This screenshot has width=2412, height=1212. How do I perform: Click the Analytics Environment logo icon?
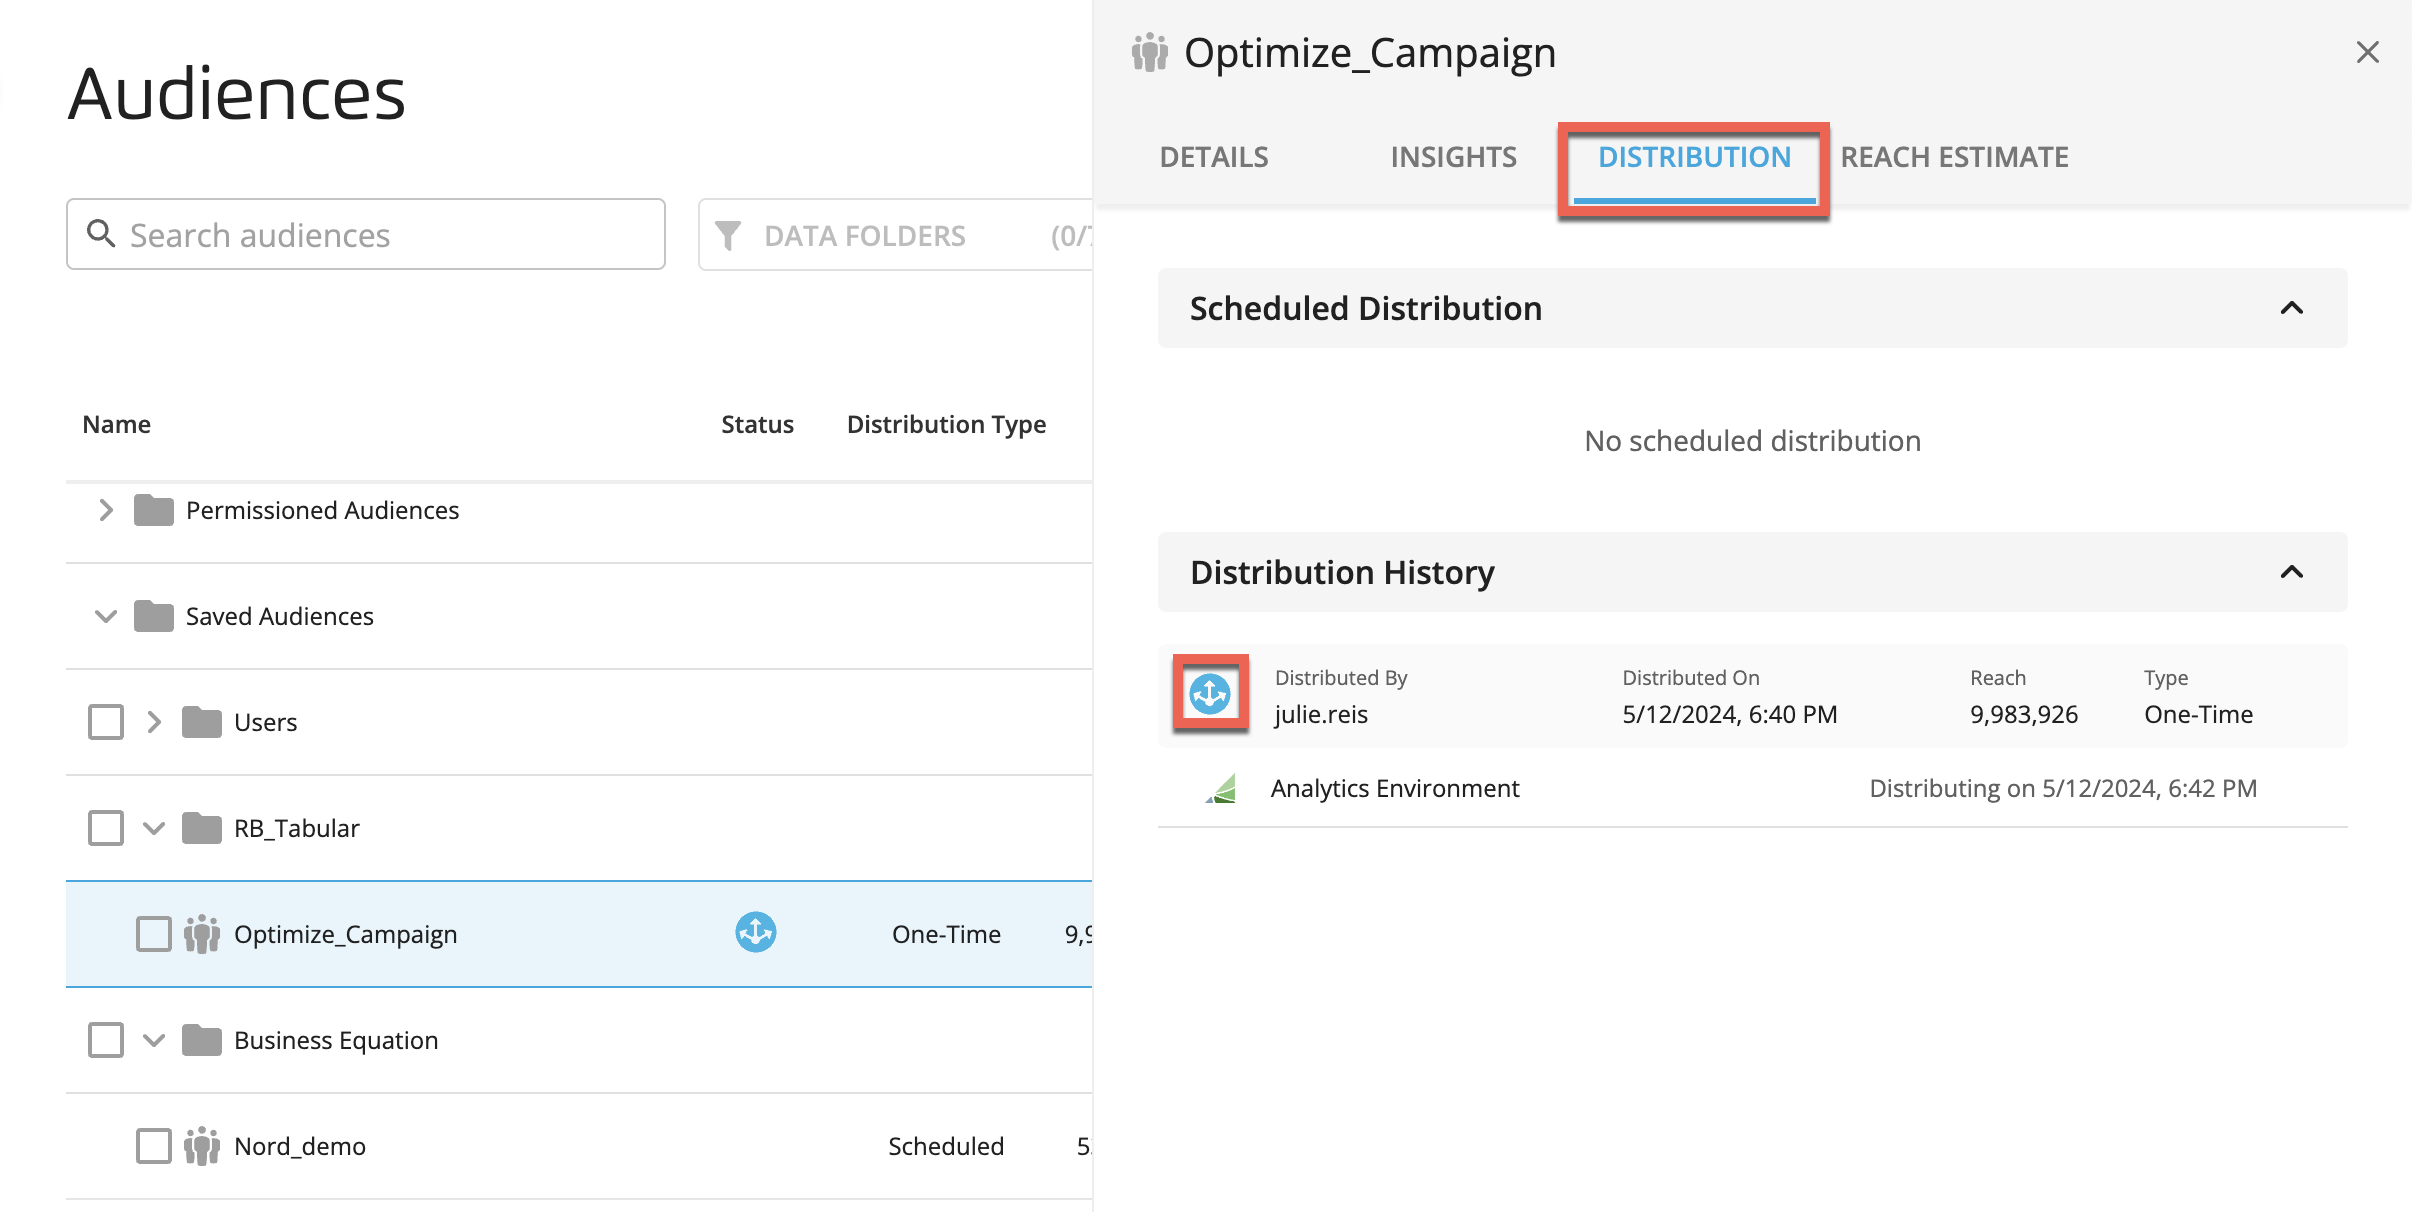(1221, 789)
